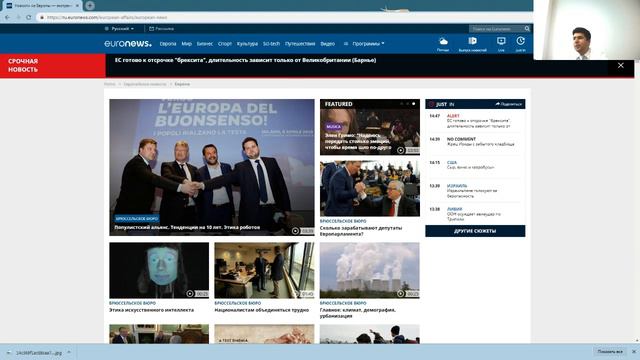This screenshot has width=640, height=360.
Task: Open the downloaded jpg file in downloads bar
Action: (x=39, y=352)
